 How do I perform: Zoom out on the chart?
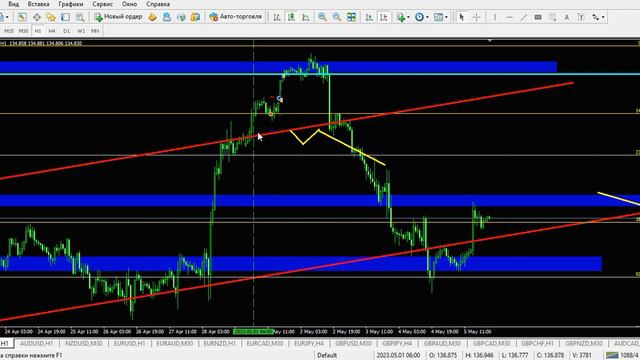point(337,17)
